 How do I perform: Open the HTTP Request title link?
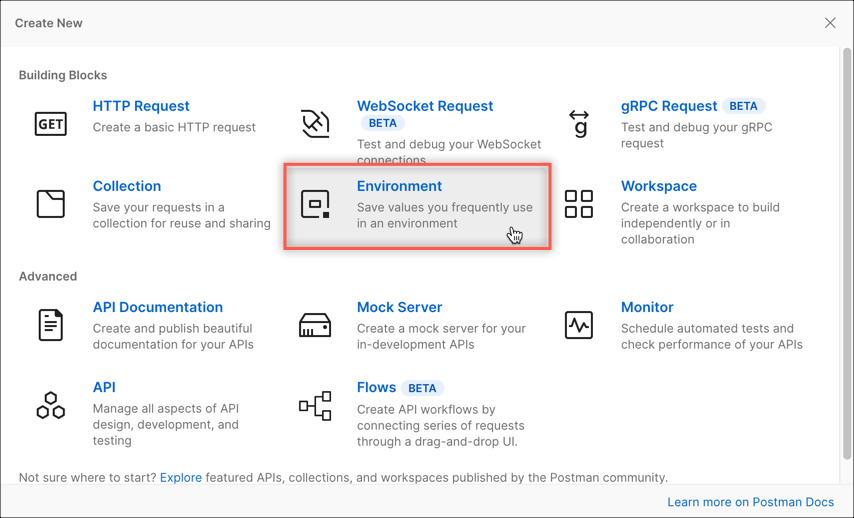point(141,106)
